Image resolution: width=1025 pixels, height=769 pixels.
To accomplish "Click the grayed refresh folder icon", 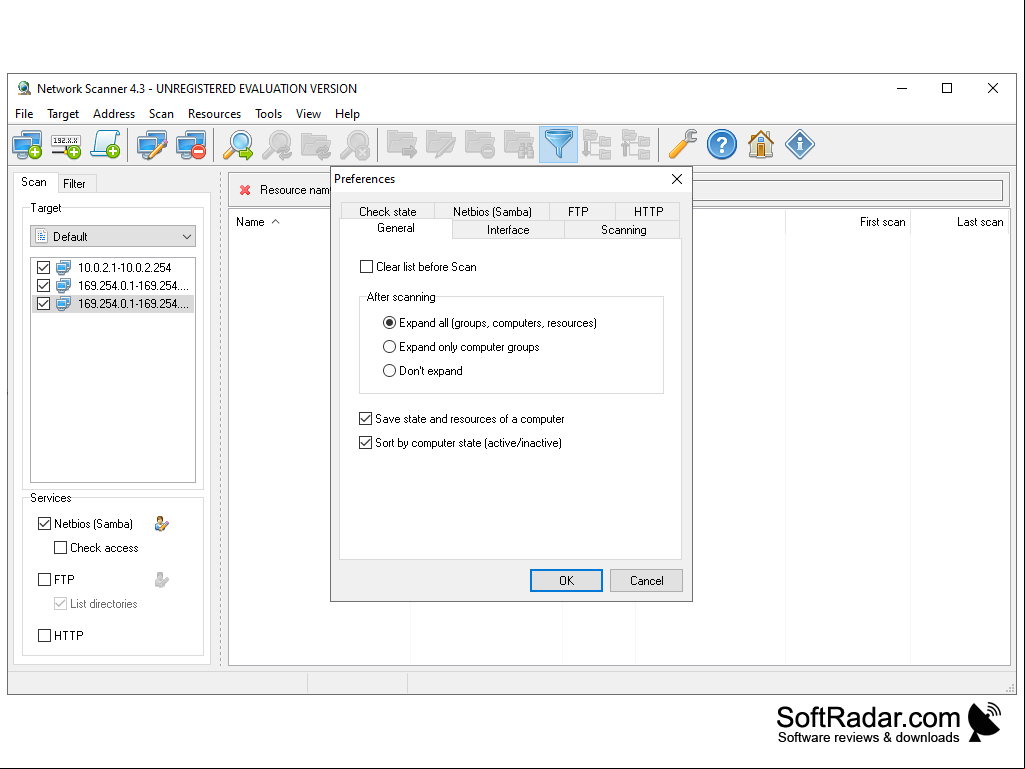I will click(x=316, y=145).
